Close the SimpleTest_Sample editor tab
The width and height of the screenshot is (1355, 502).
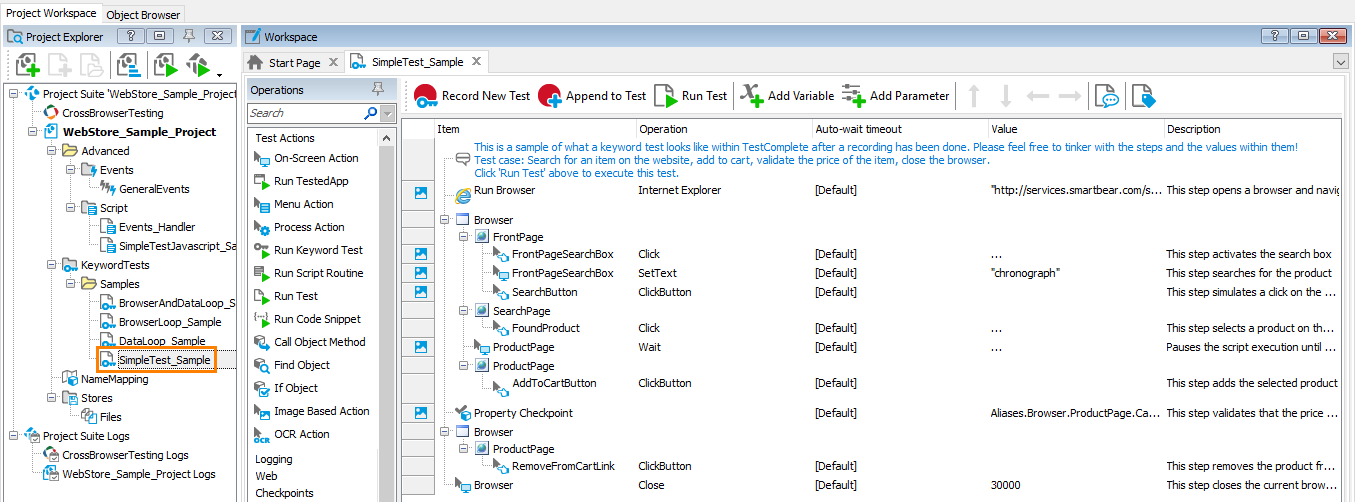pos(477,62)
